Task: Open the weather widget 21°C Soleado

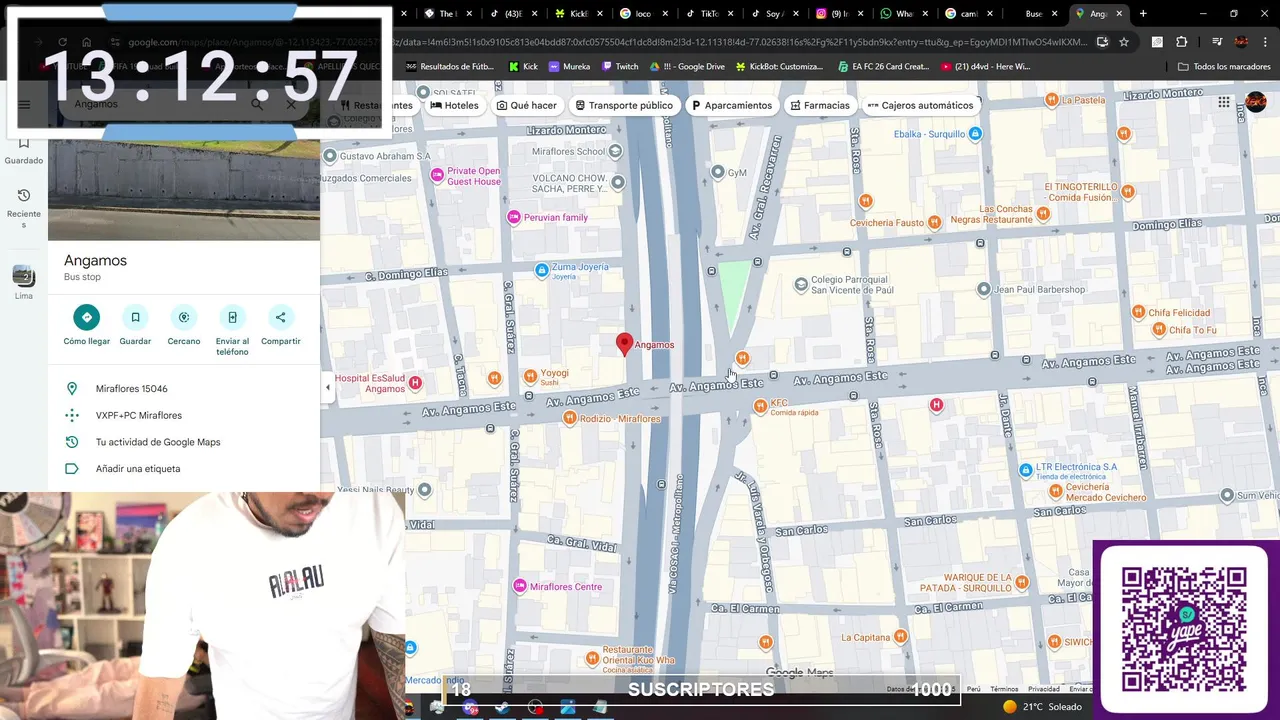Action: tap(1043, 707)
